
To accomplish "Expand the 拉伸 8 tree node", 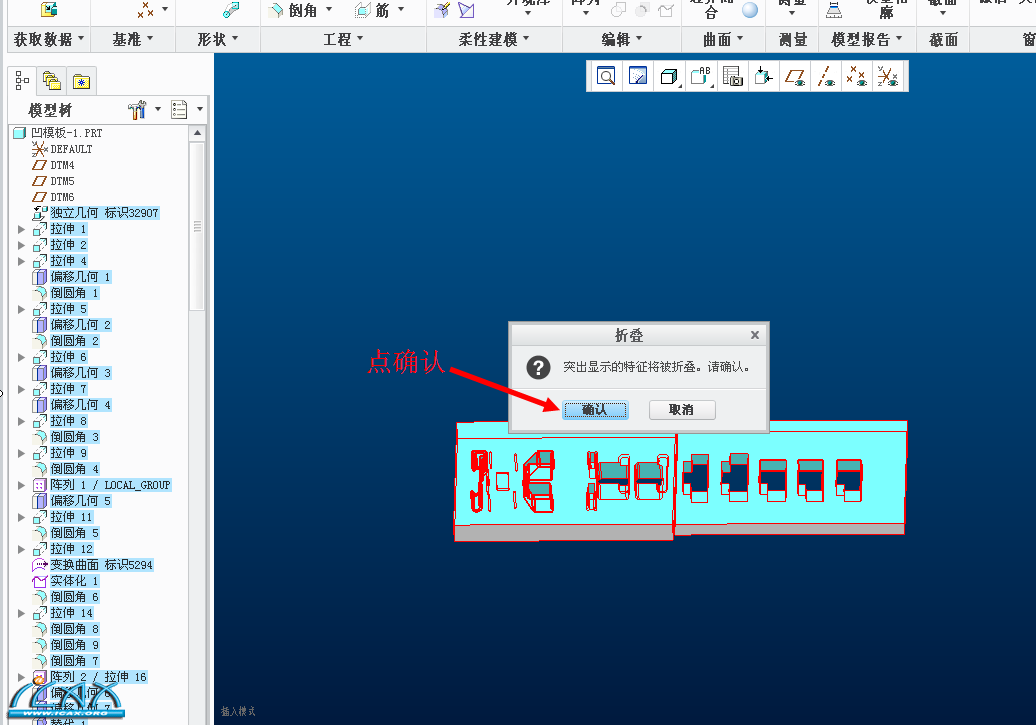I will pos(21,421).
